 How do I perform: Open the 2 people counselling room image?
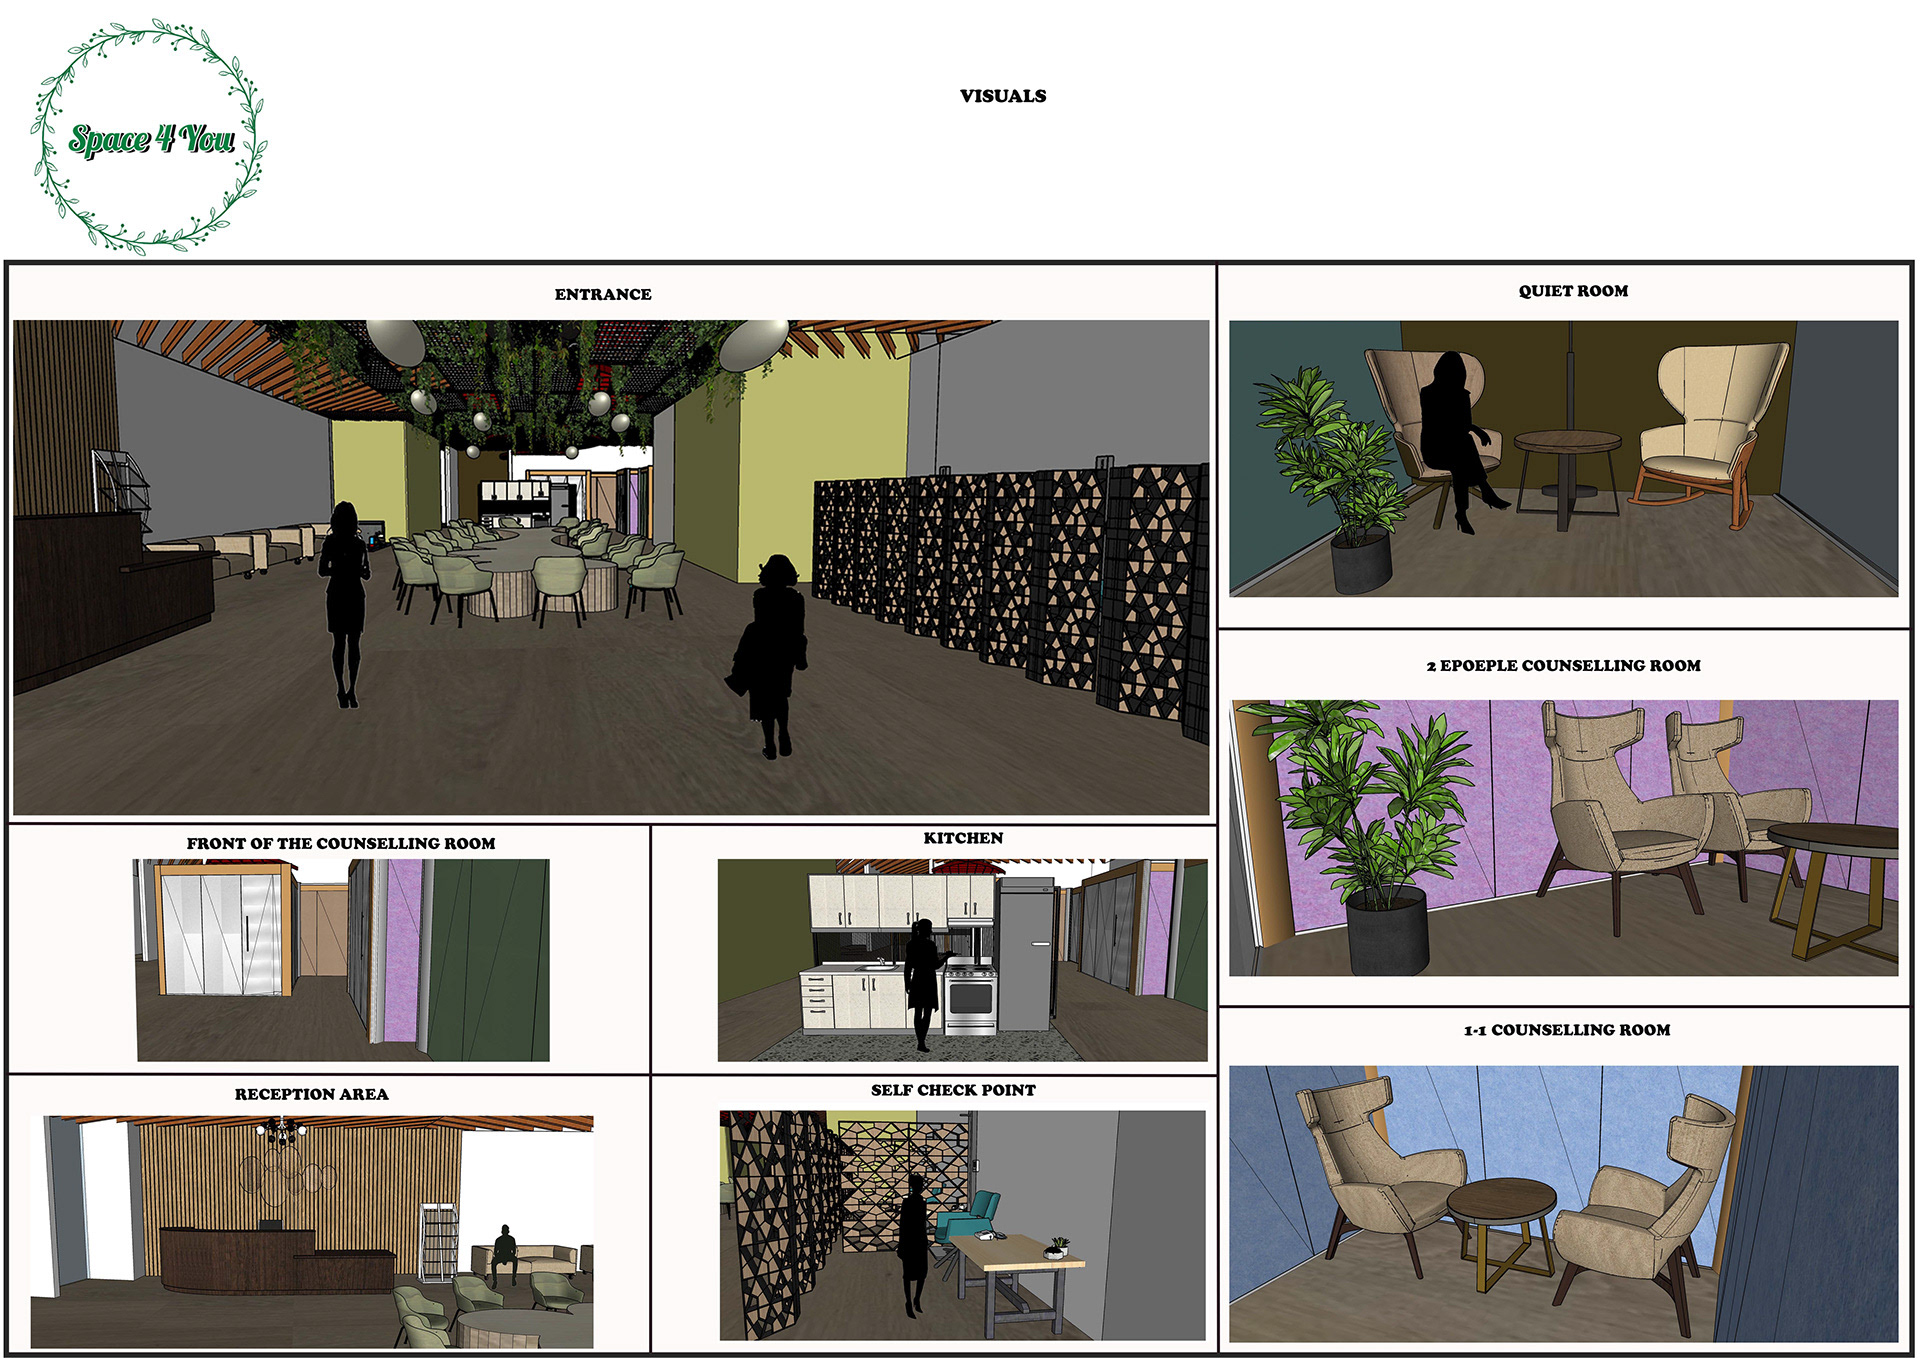[1563, 838]
